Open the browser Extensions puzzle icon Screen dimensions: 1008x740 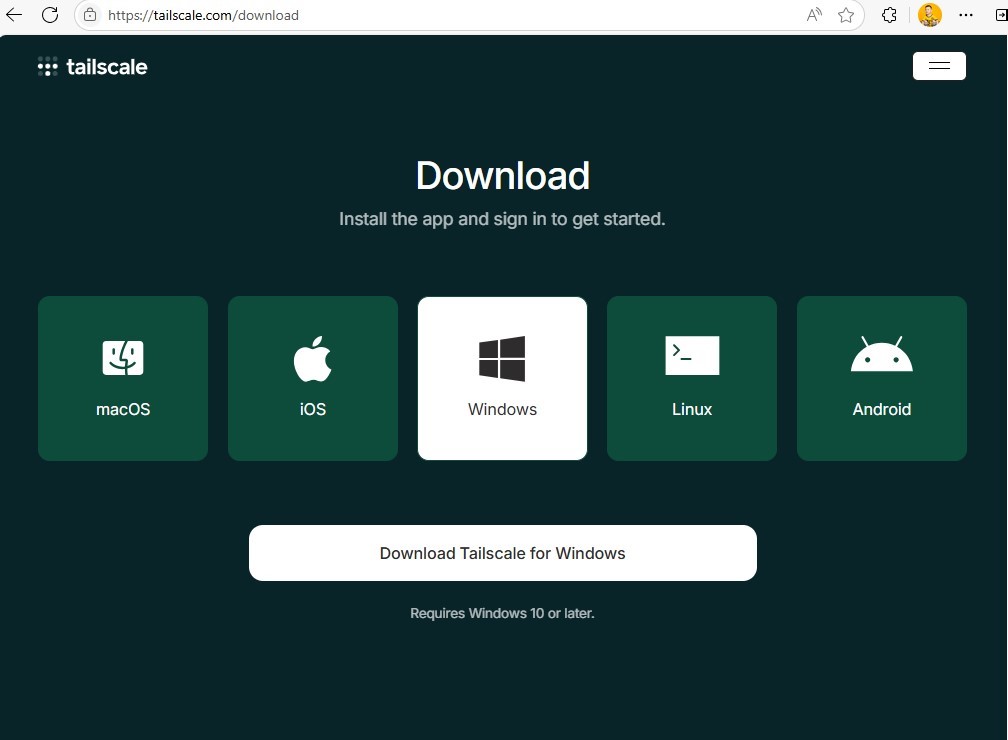(x=889, y=15)
